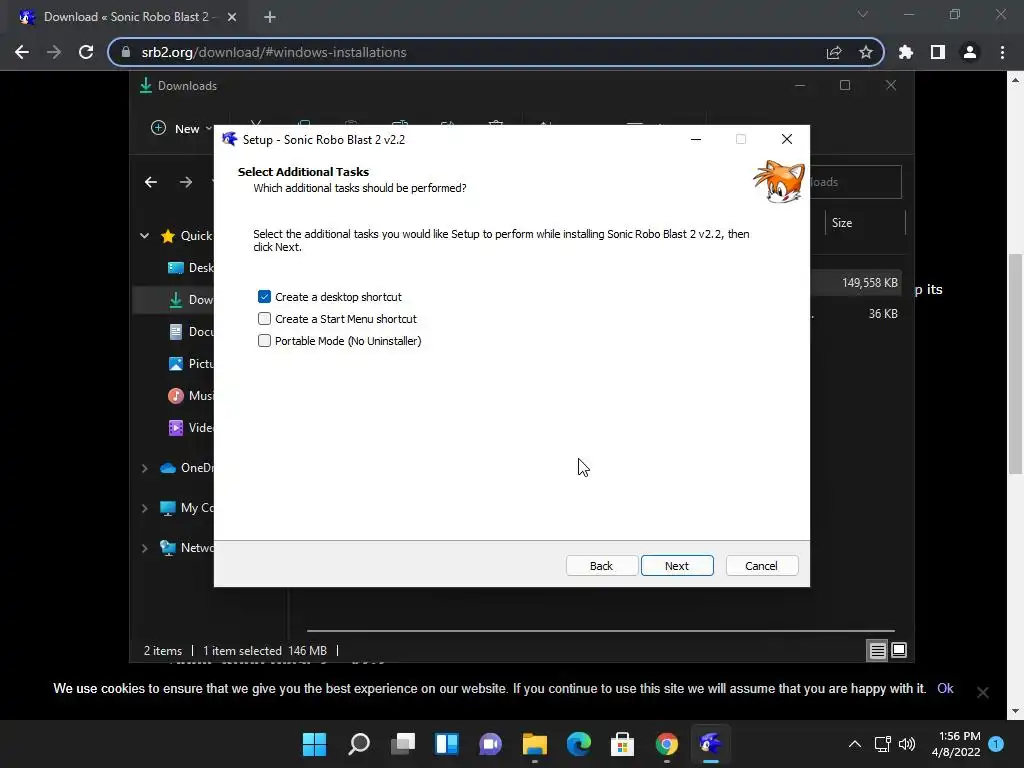The height and width of the screenshot is (768, 1024).
Task: Open Chat icon on taskbar
Action: point(490,744)
